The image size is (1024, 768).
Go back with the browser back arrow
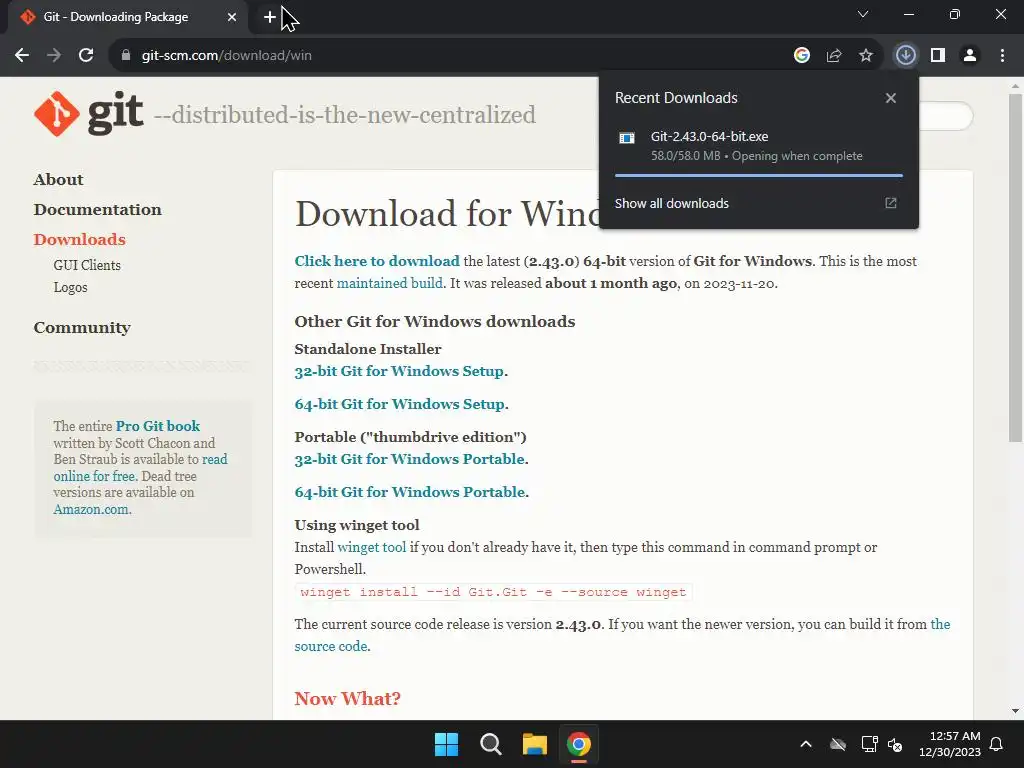click(22, 56)
